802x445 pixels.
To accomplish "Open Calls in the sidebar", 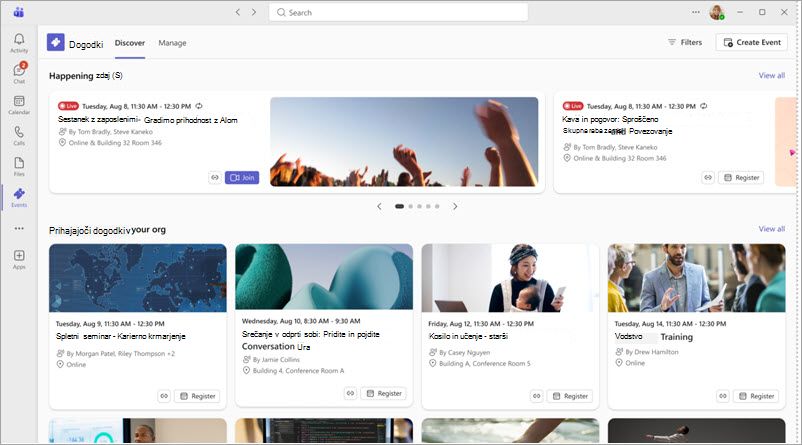I will (x=19, y=136).
